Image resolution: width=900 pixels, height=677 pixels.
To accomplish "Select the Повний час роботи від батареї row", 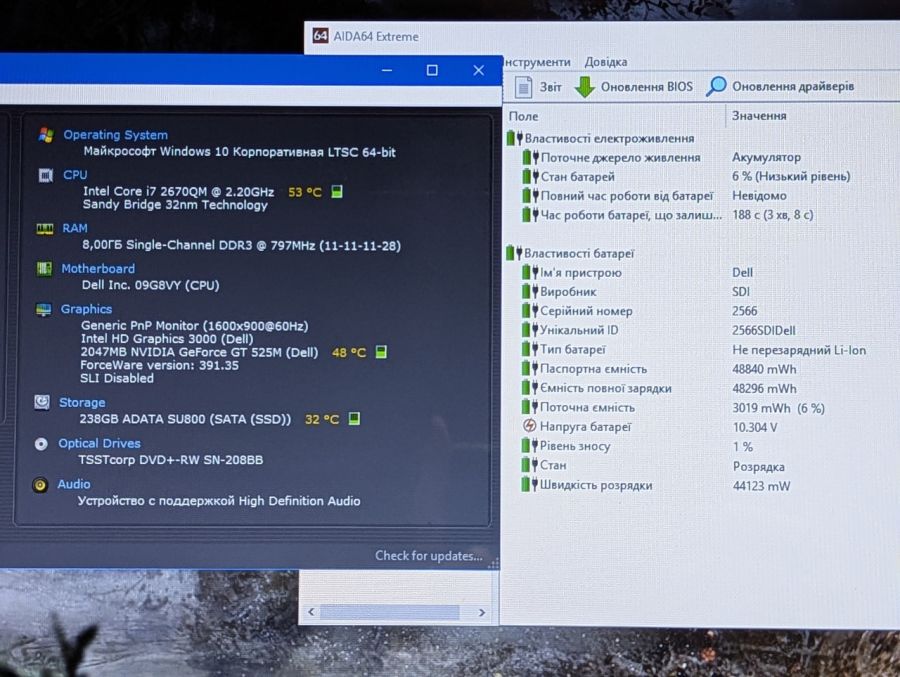I will point(703,196).
